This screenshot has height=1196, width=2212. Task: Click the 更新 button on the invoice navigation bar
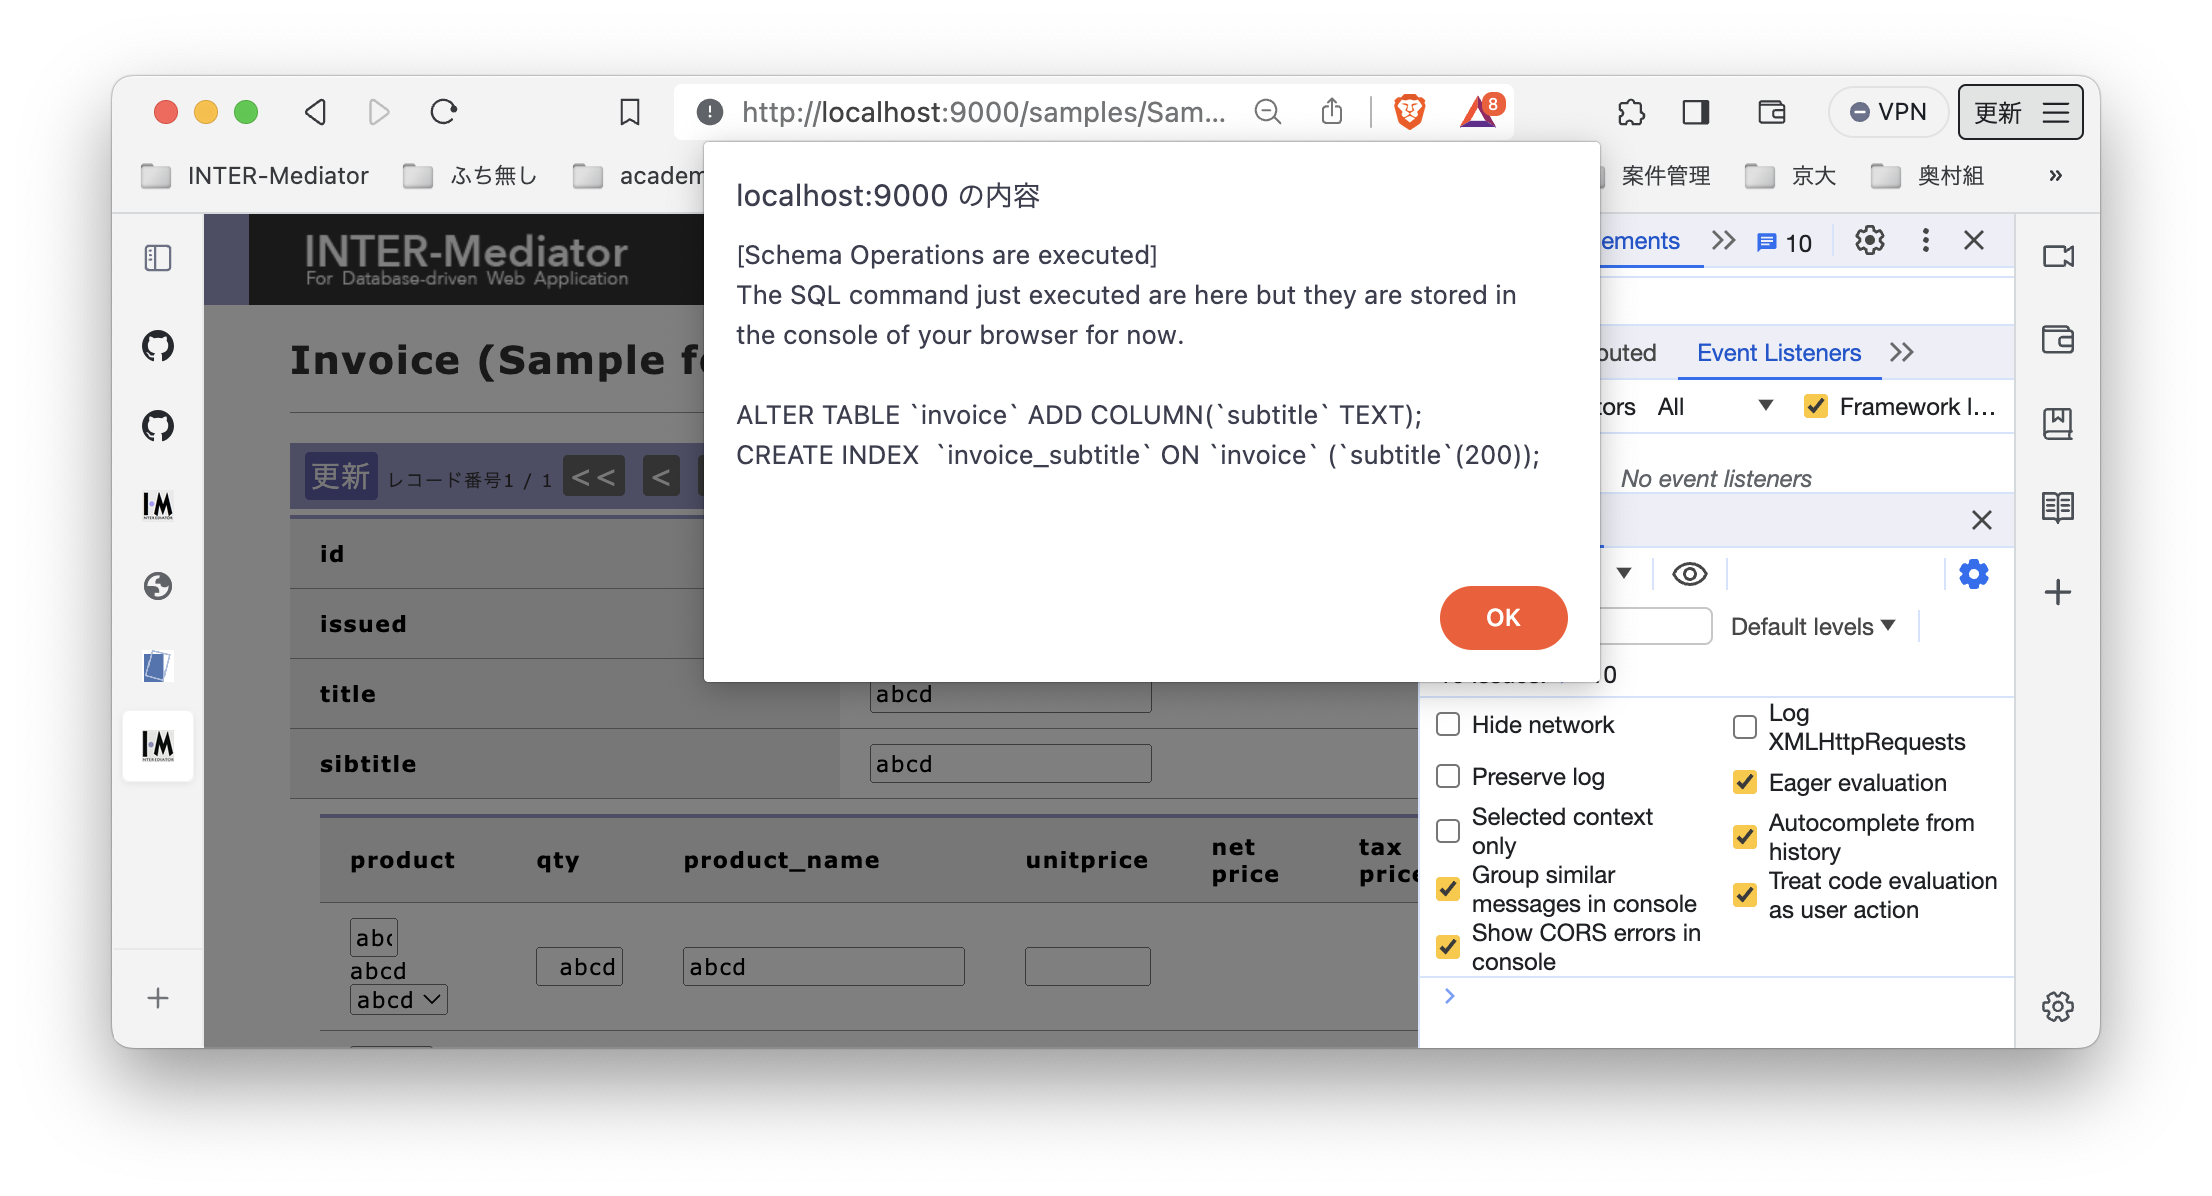(x=341, y=476)
